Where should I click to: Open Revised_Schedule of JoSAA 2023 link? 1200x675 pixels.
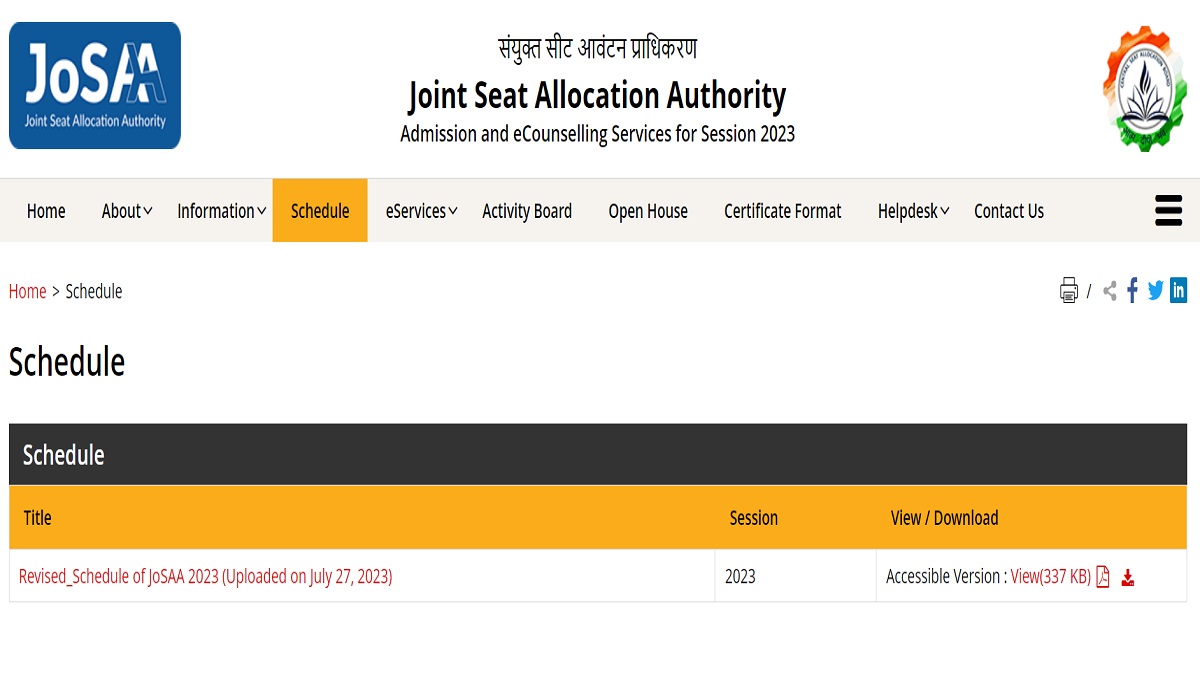[206, 576]
